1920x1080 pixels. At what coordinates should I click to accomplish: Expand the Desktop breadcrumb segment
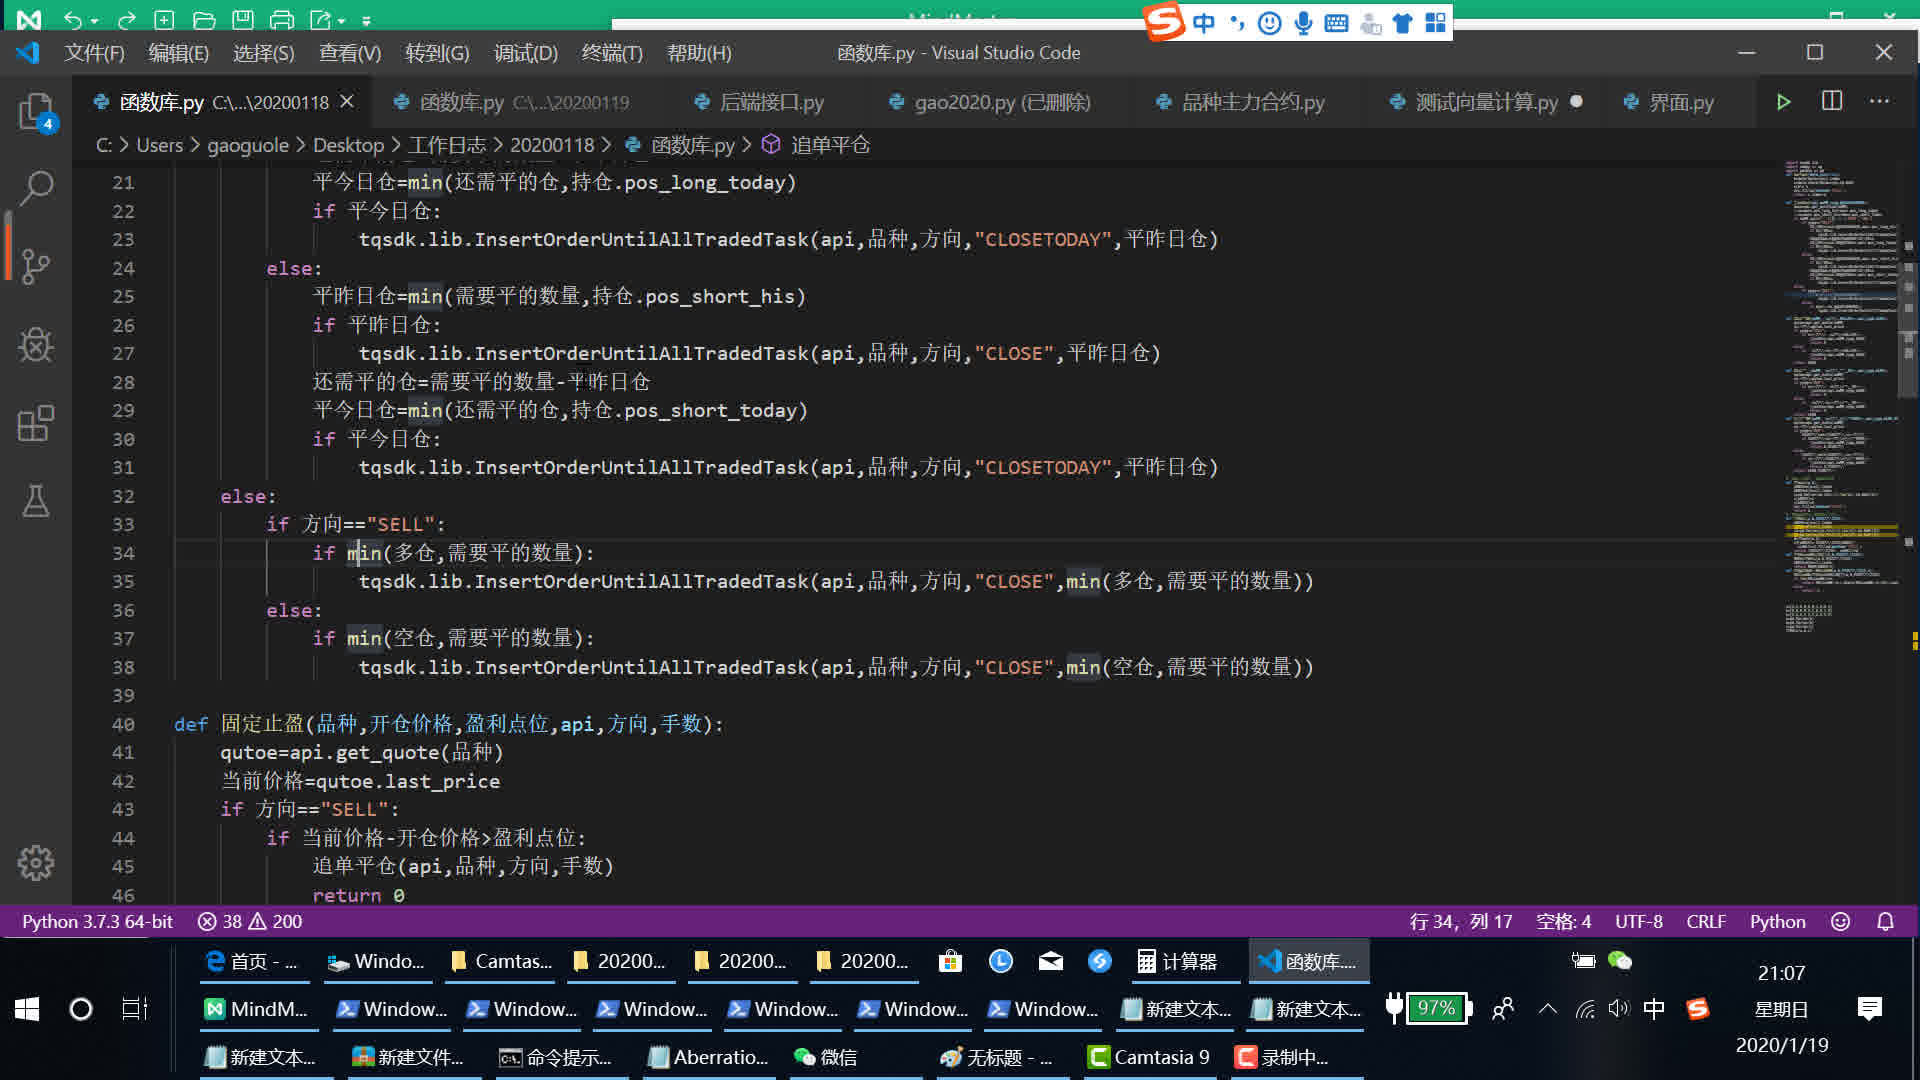[x=348, y=145]
